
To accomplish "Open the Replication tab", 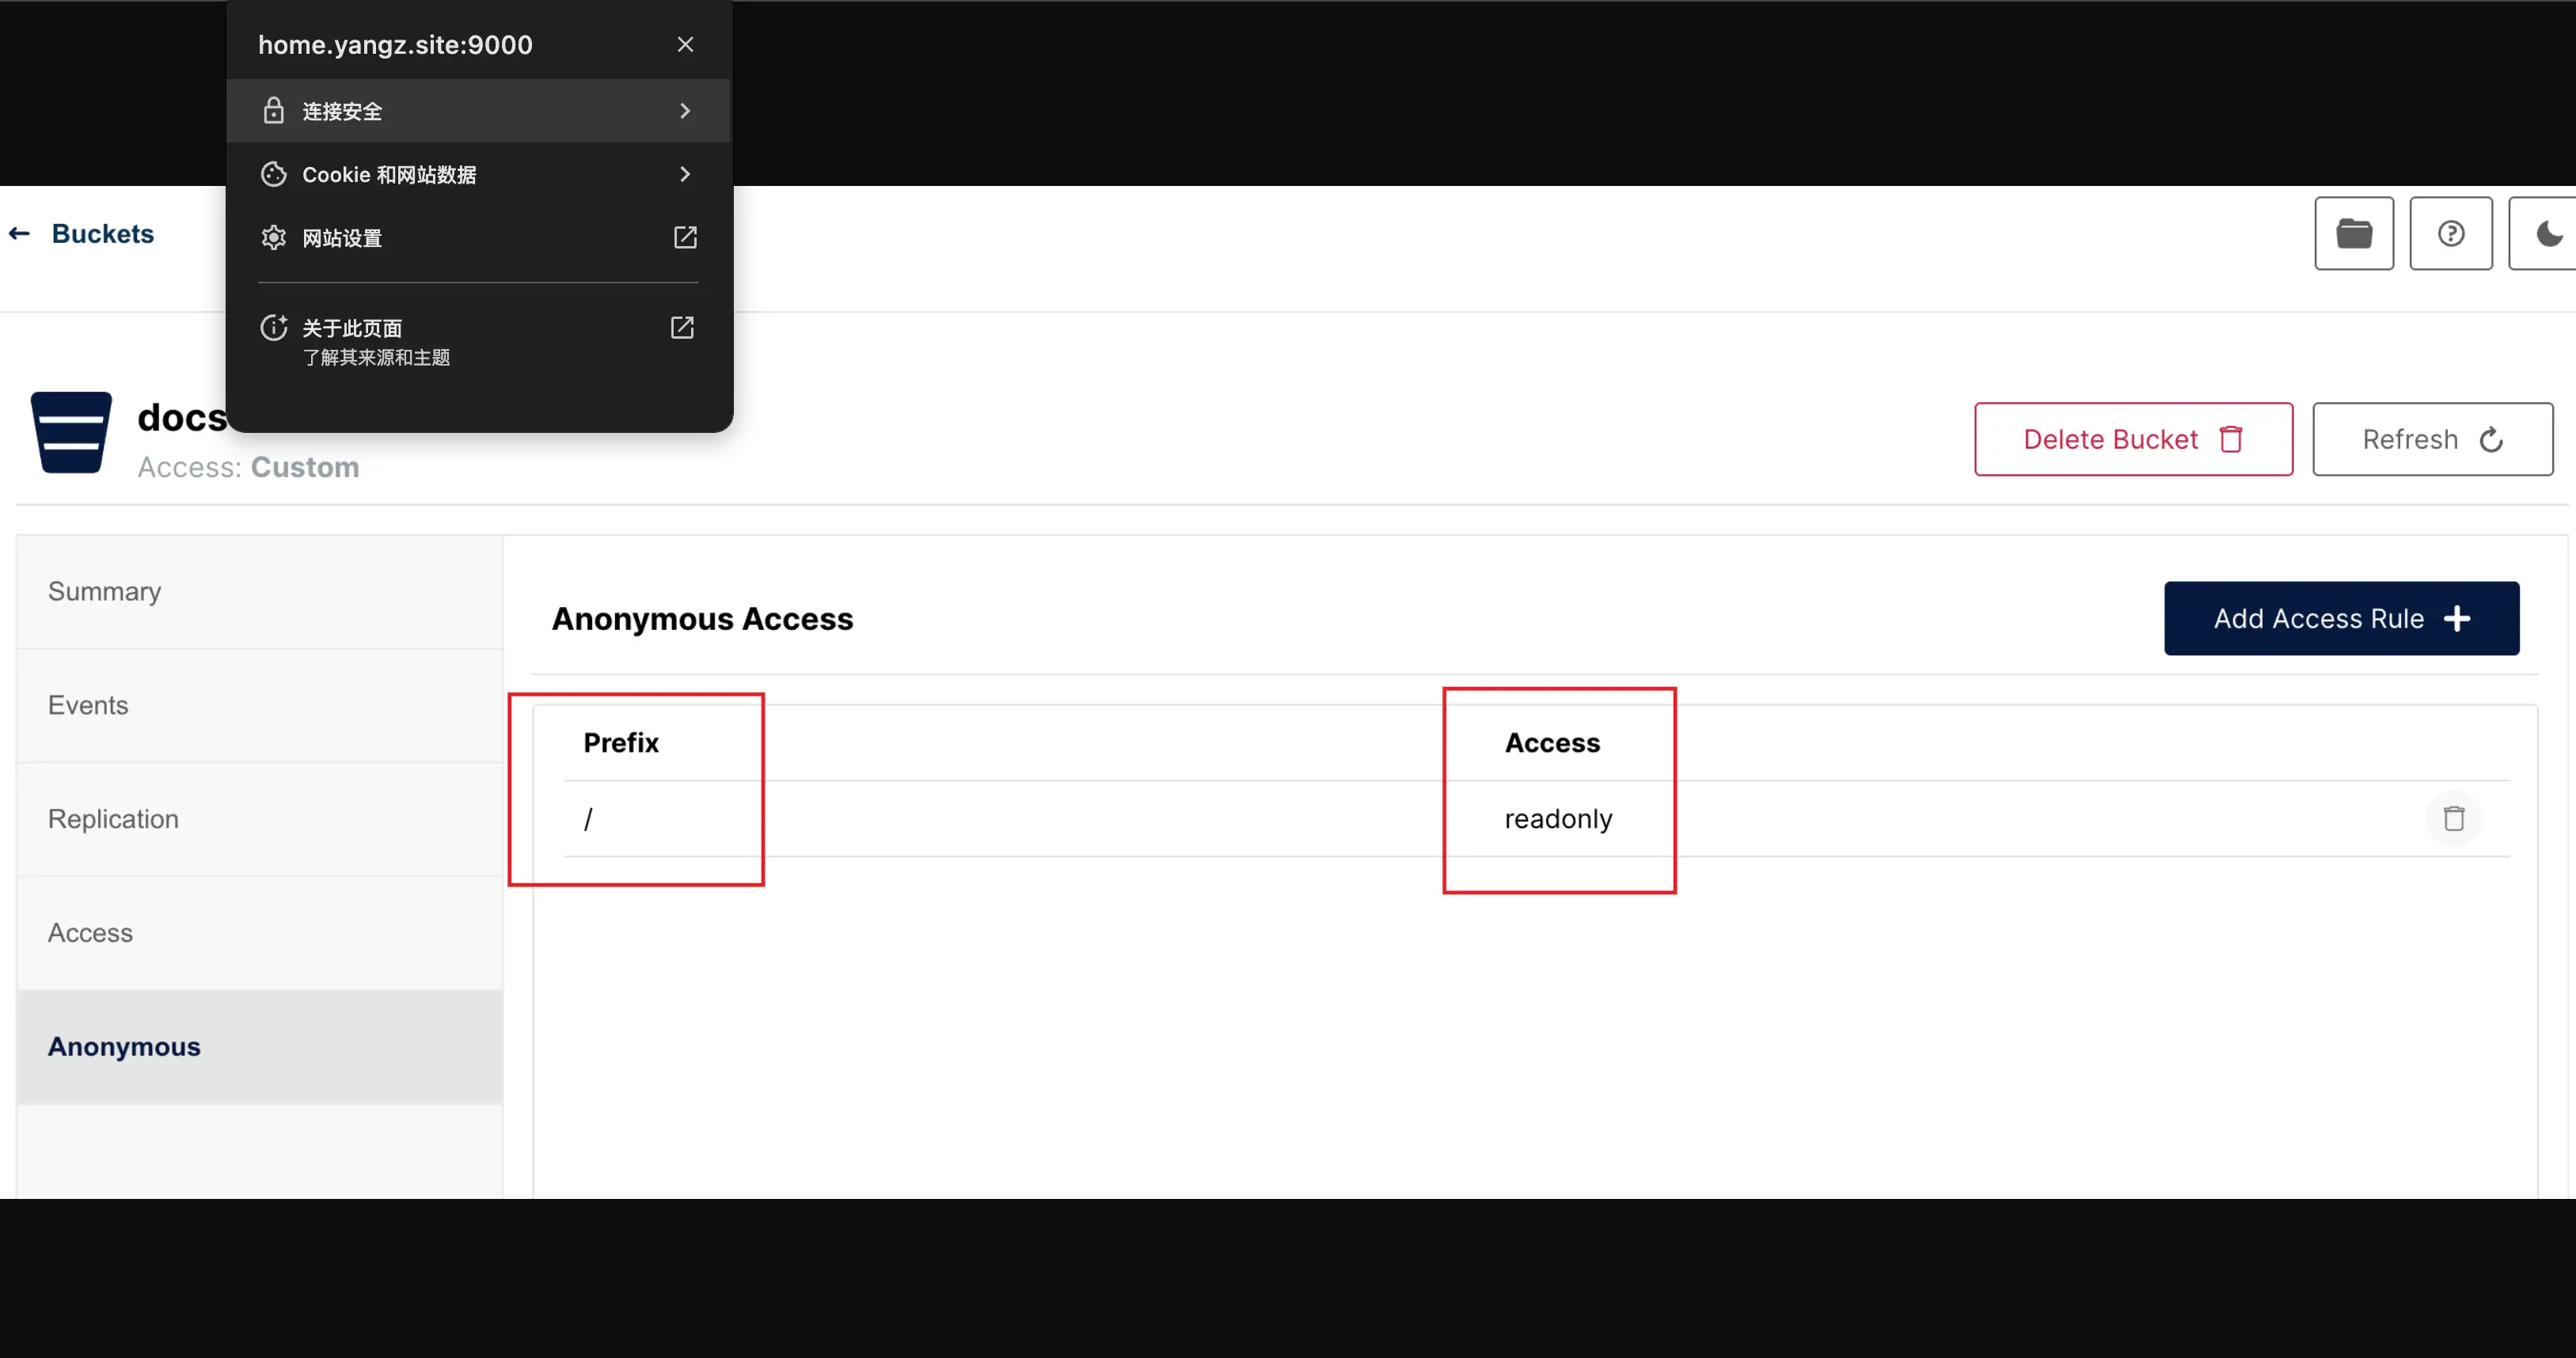I will [x=113, y=820].
